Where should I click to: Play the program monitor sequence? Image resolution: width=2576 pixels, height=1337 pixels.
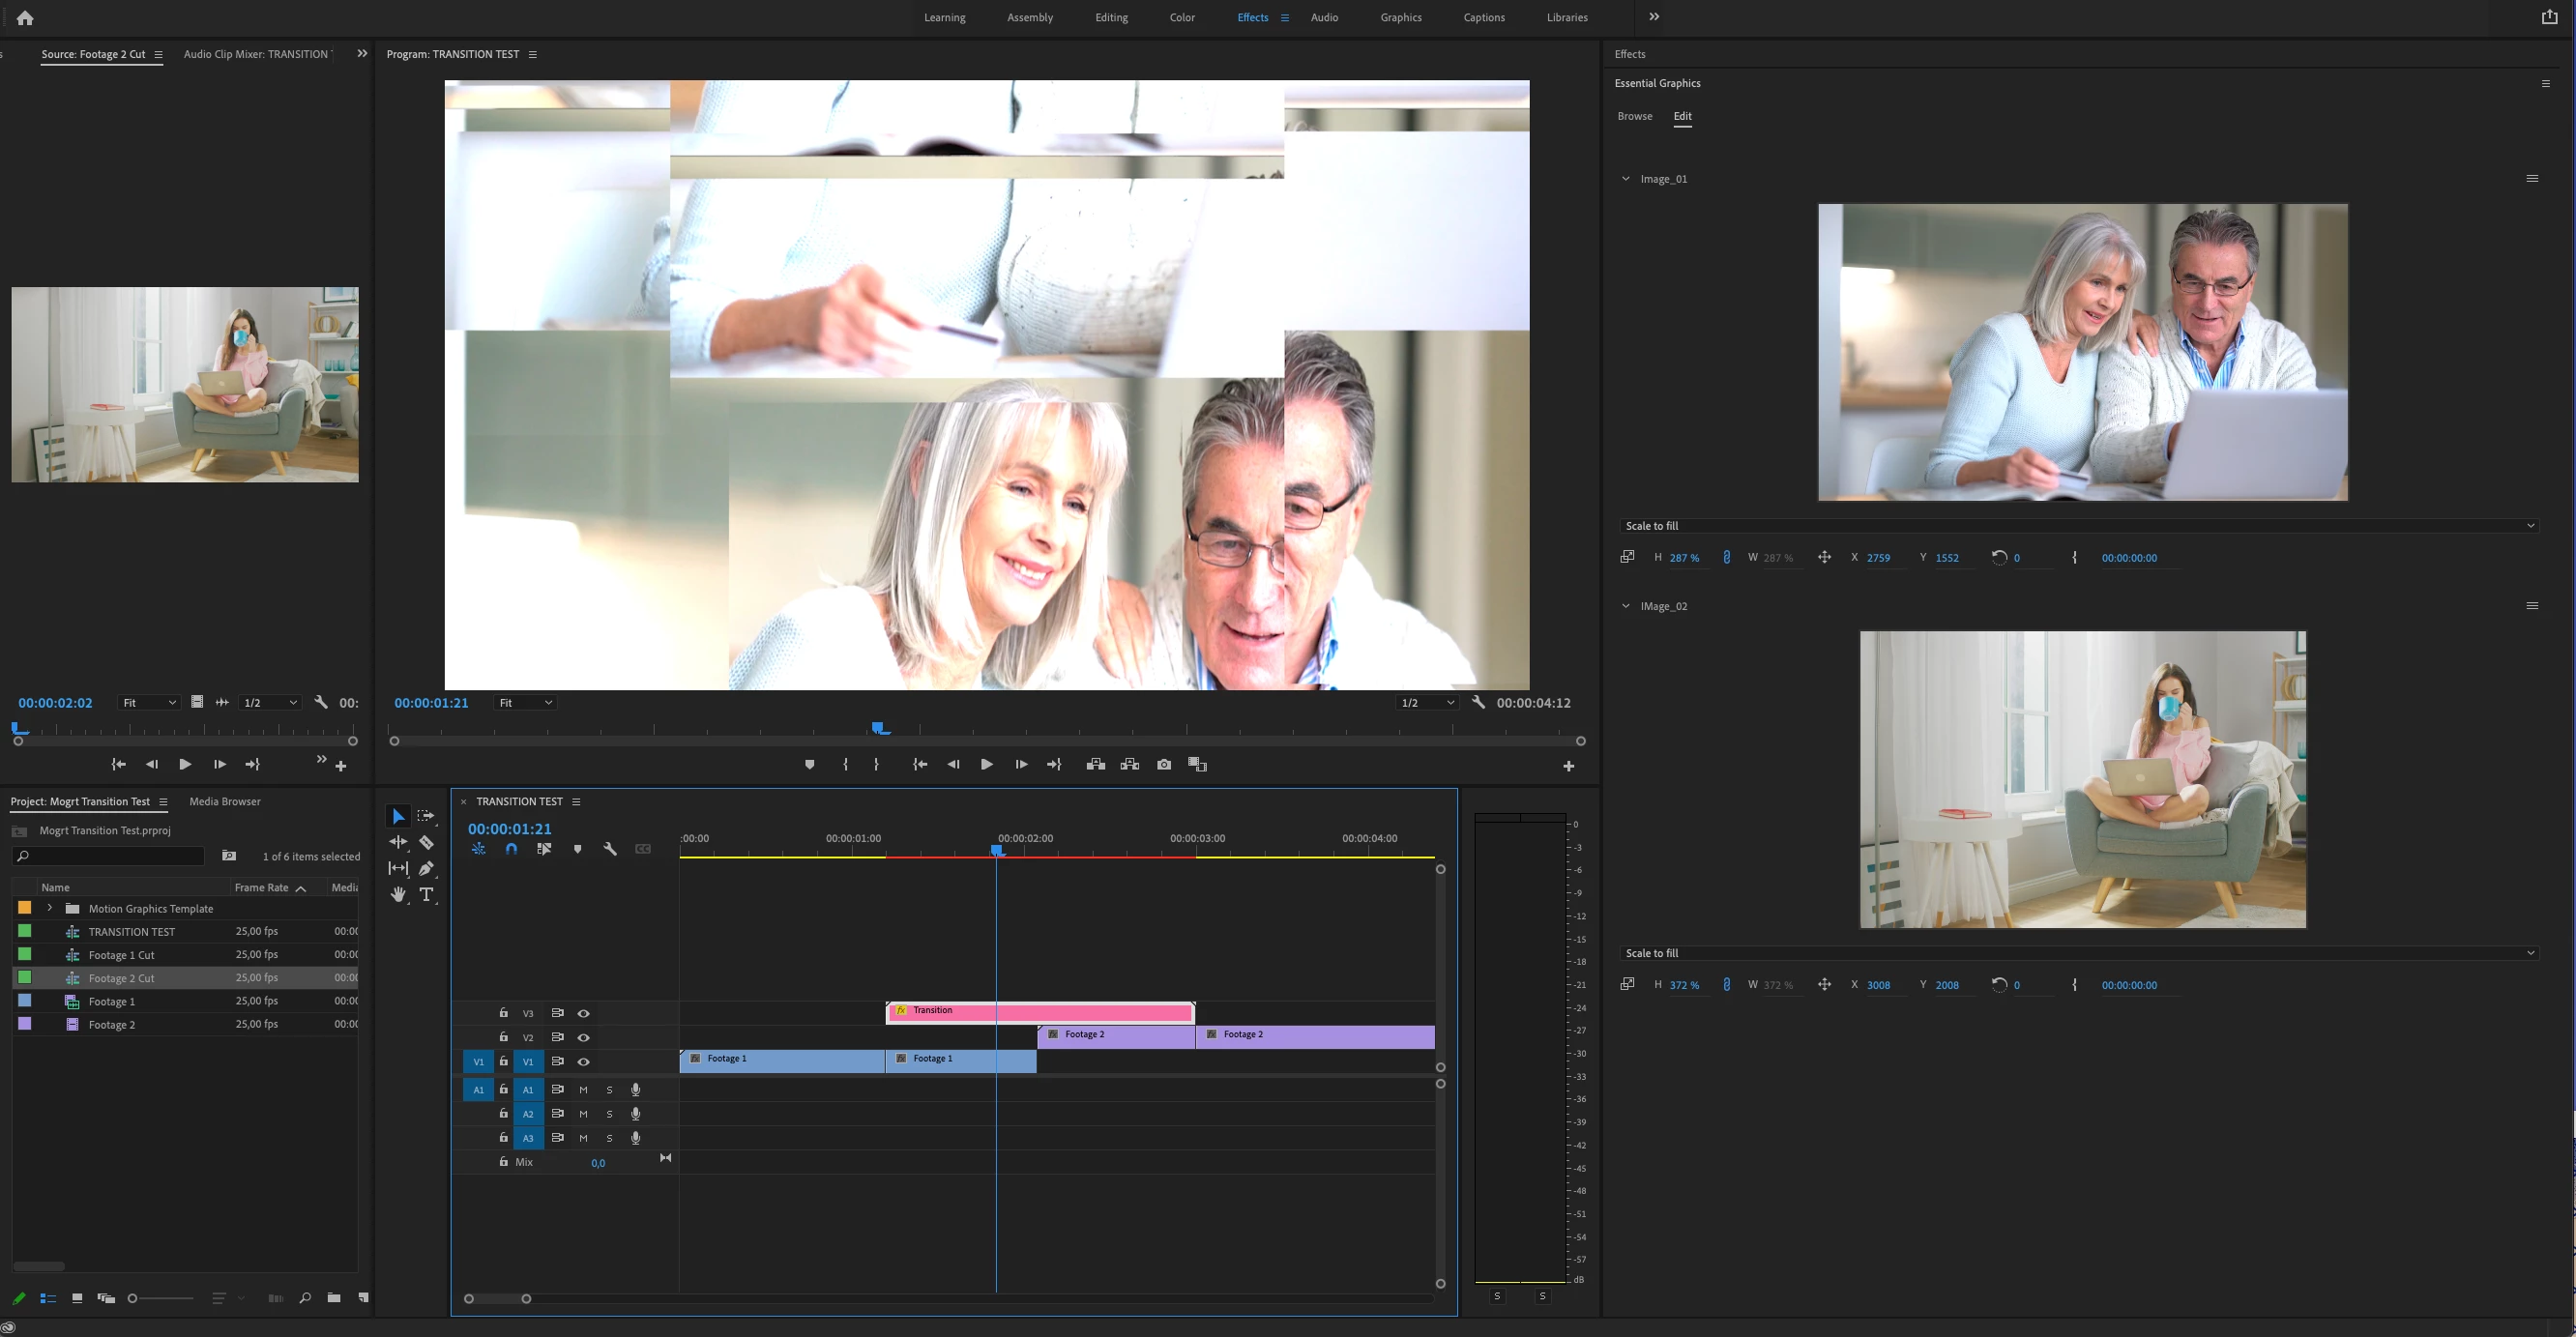(x=986, y=765)
